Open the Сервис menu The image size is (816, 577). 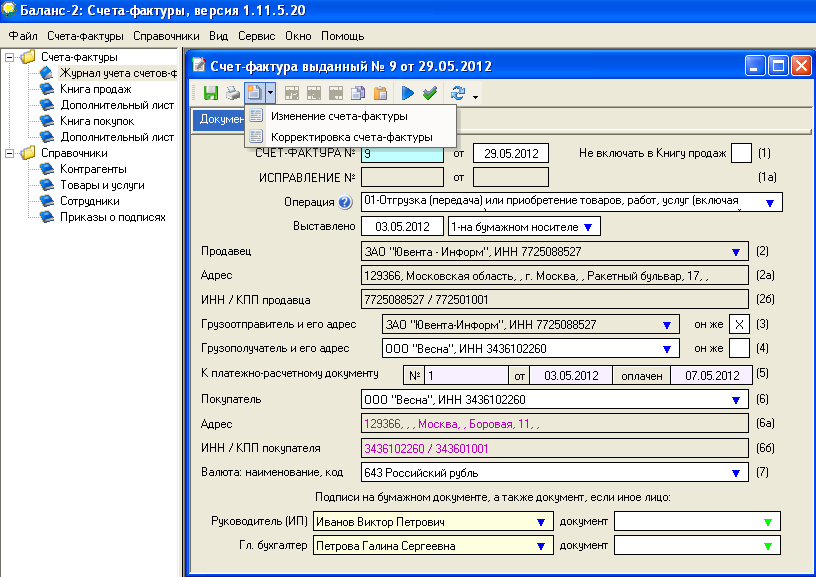tap(256, 36)
